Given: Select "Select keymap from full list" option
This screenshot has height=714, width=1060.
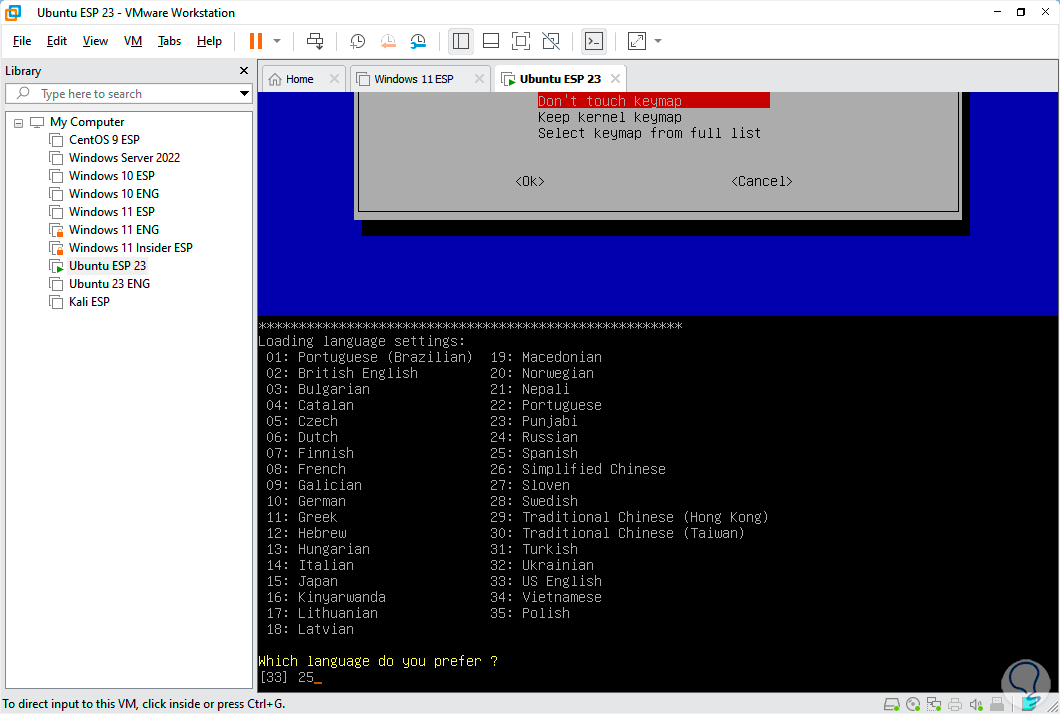Looking at the screenshot, I should coord(649,133).
